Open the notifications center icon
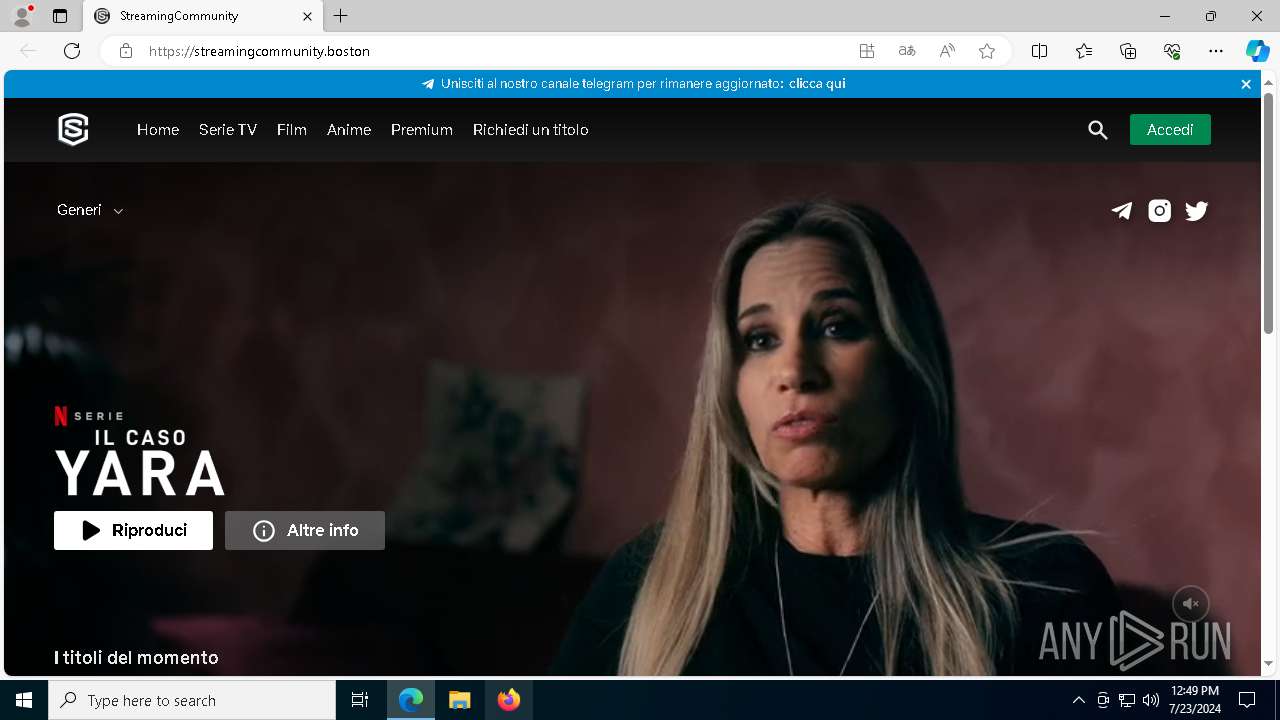The width and height of the screenshot is (1280, 720). [1247, 700]
